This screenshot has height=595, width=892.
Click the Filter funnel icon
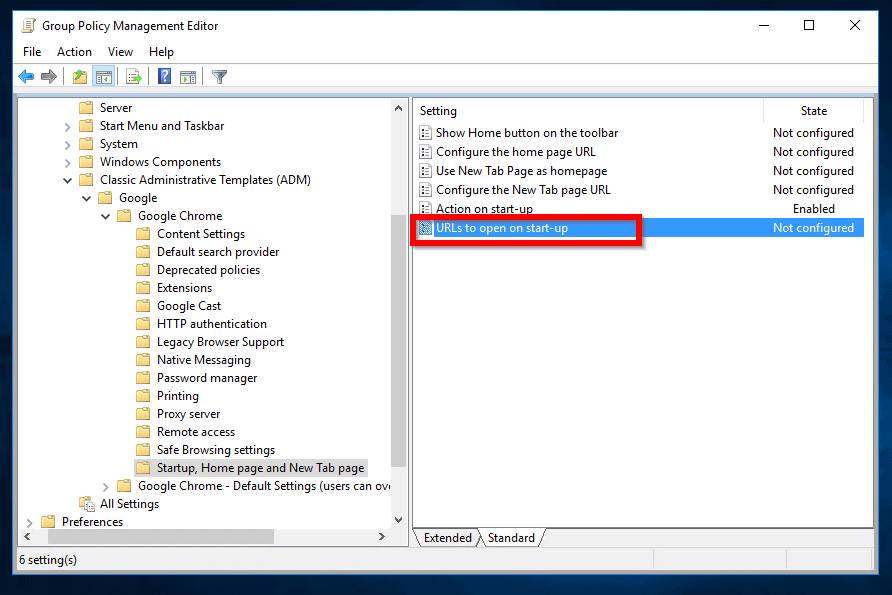(220, 77)
